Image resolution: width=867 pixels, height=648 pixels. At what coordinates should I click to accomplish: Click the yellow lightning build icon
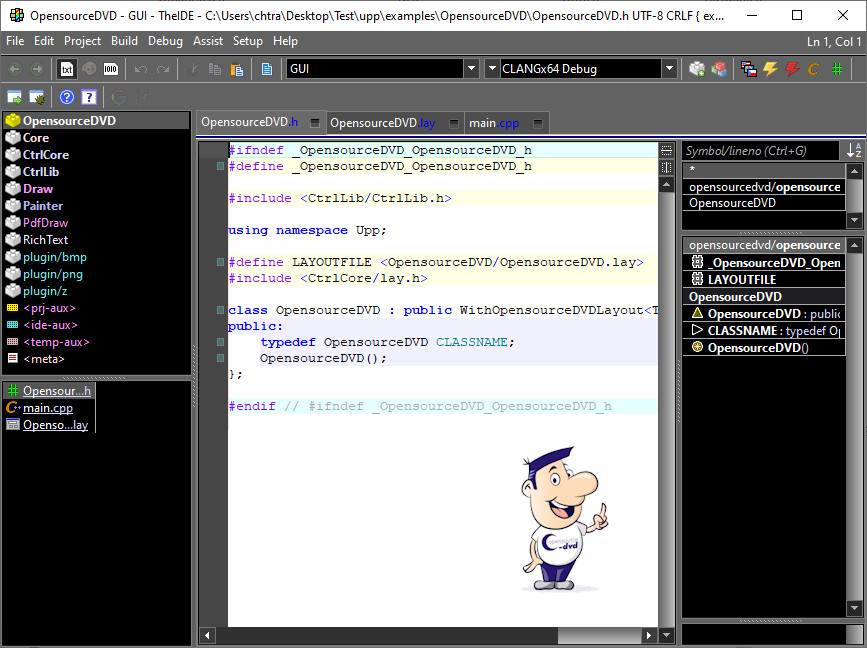click(770, 69)
